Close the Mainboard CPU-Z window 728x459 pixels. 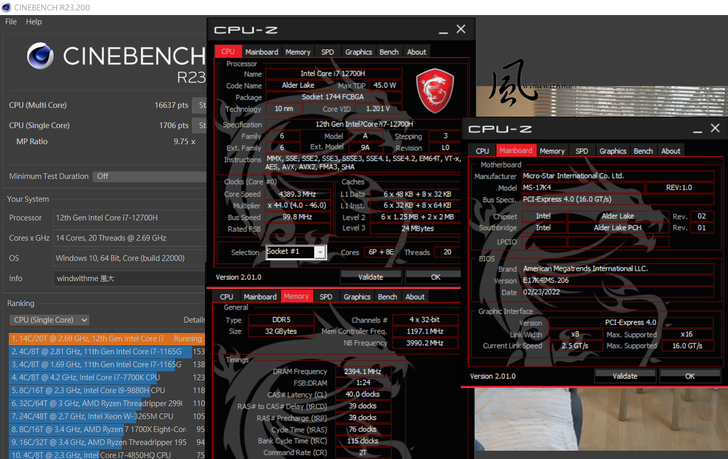coord(714,129)
